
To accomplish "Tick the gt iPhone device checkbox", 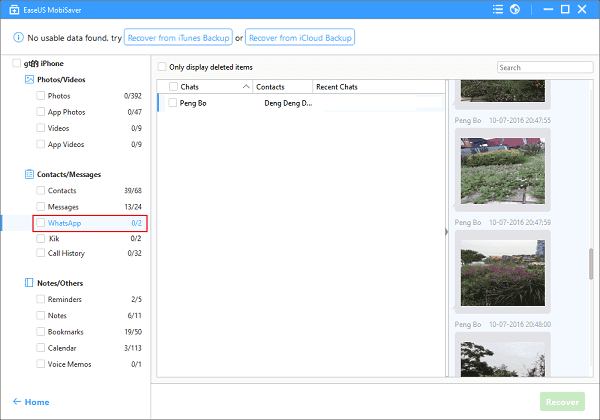I will coord(16,63).
